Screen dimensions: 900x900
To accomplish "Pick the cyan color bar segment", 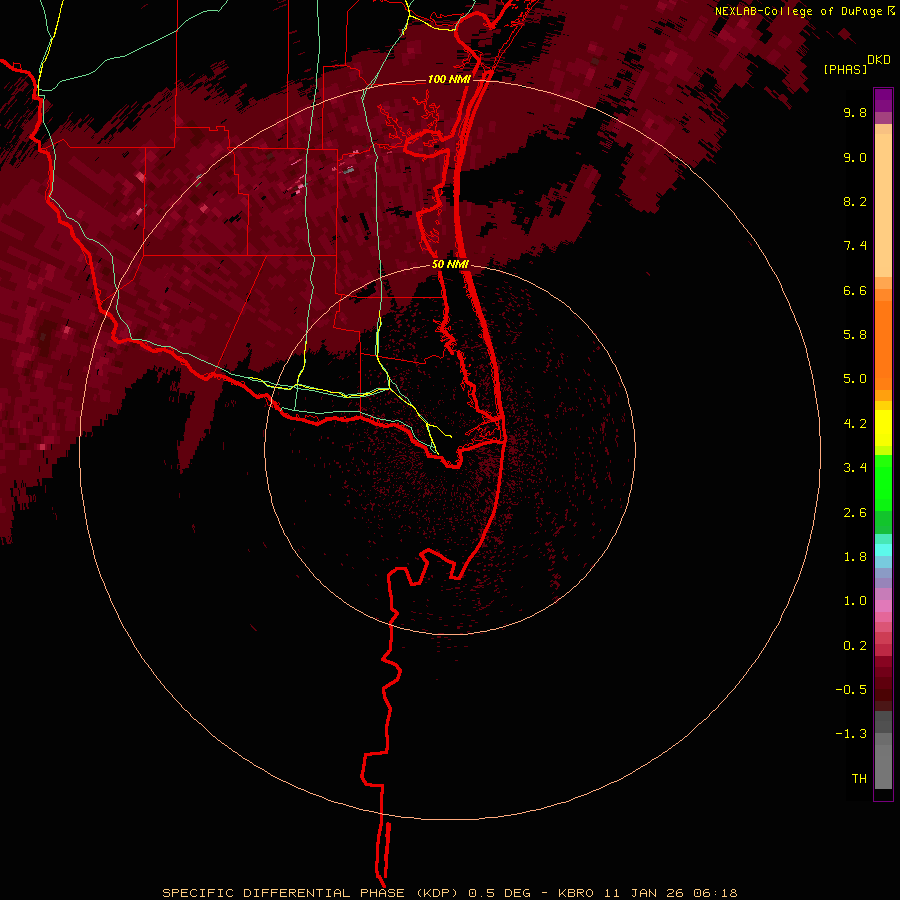I will pos(883,550).
